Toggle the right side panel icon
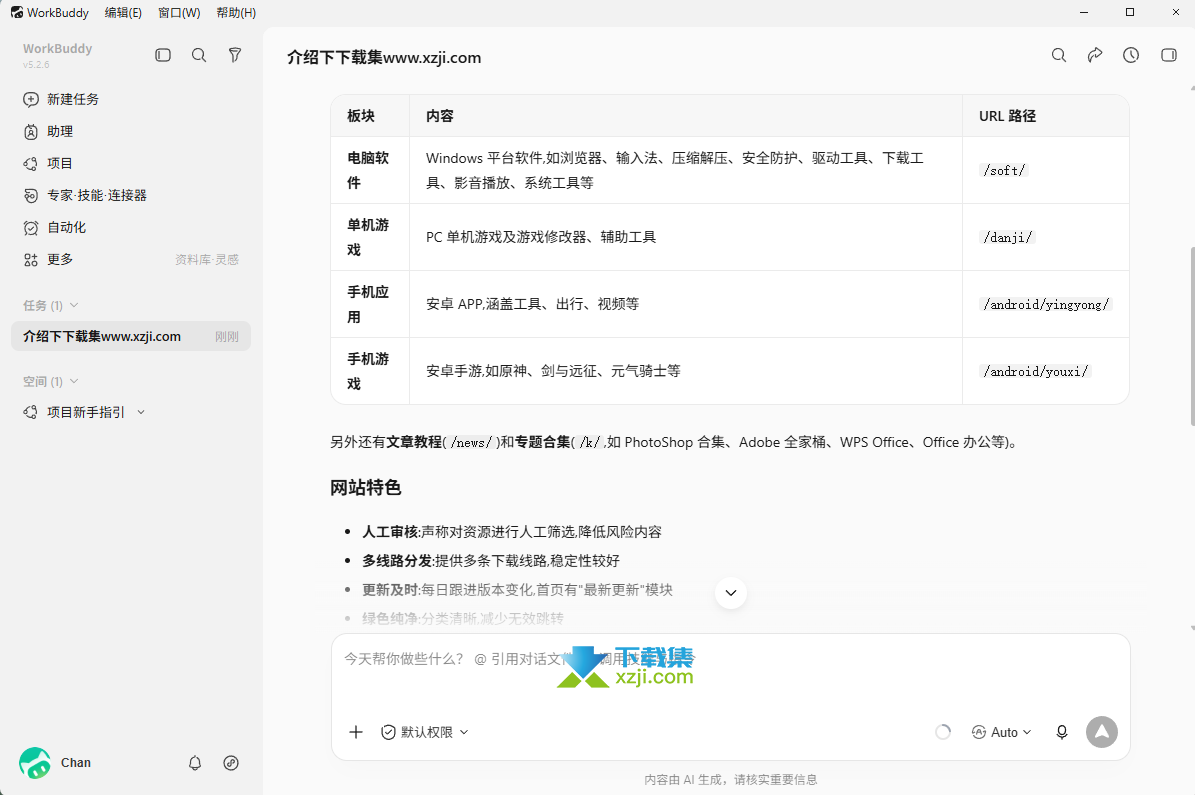 pos(1168,55)
